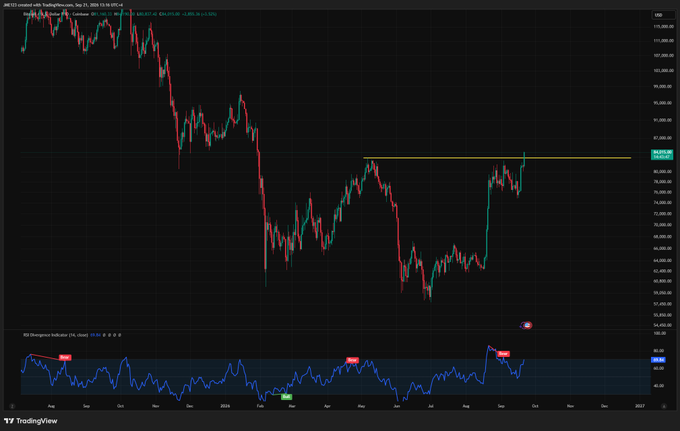The width and height of the screenshot is (680, 431).
Task: Click the Feb label on time axis
Action: (260, 406)
